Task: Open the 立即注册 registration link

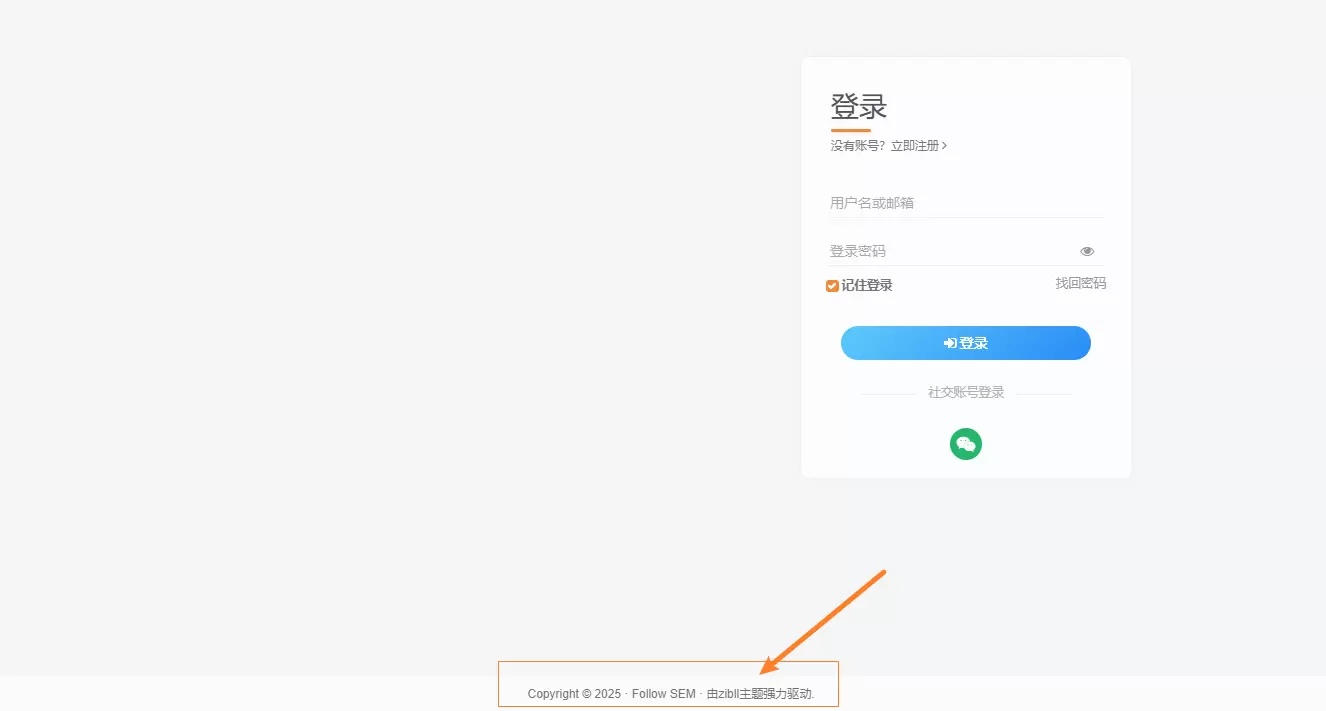Action: pyautogui.click(x=915, y=146)
